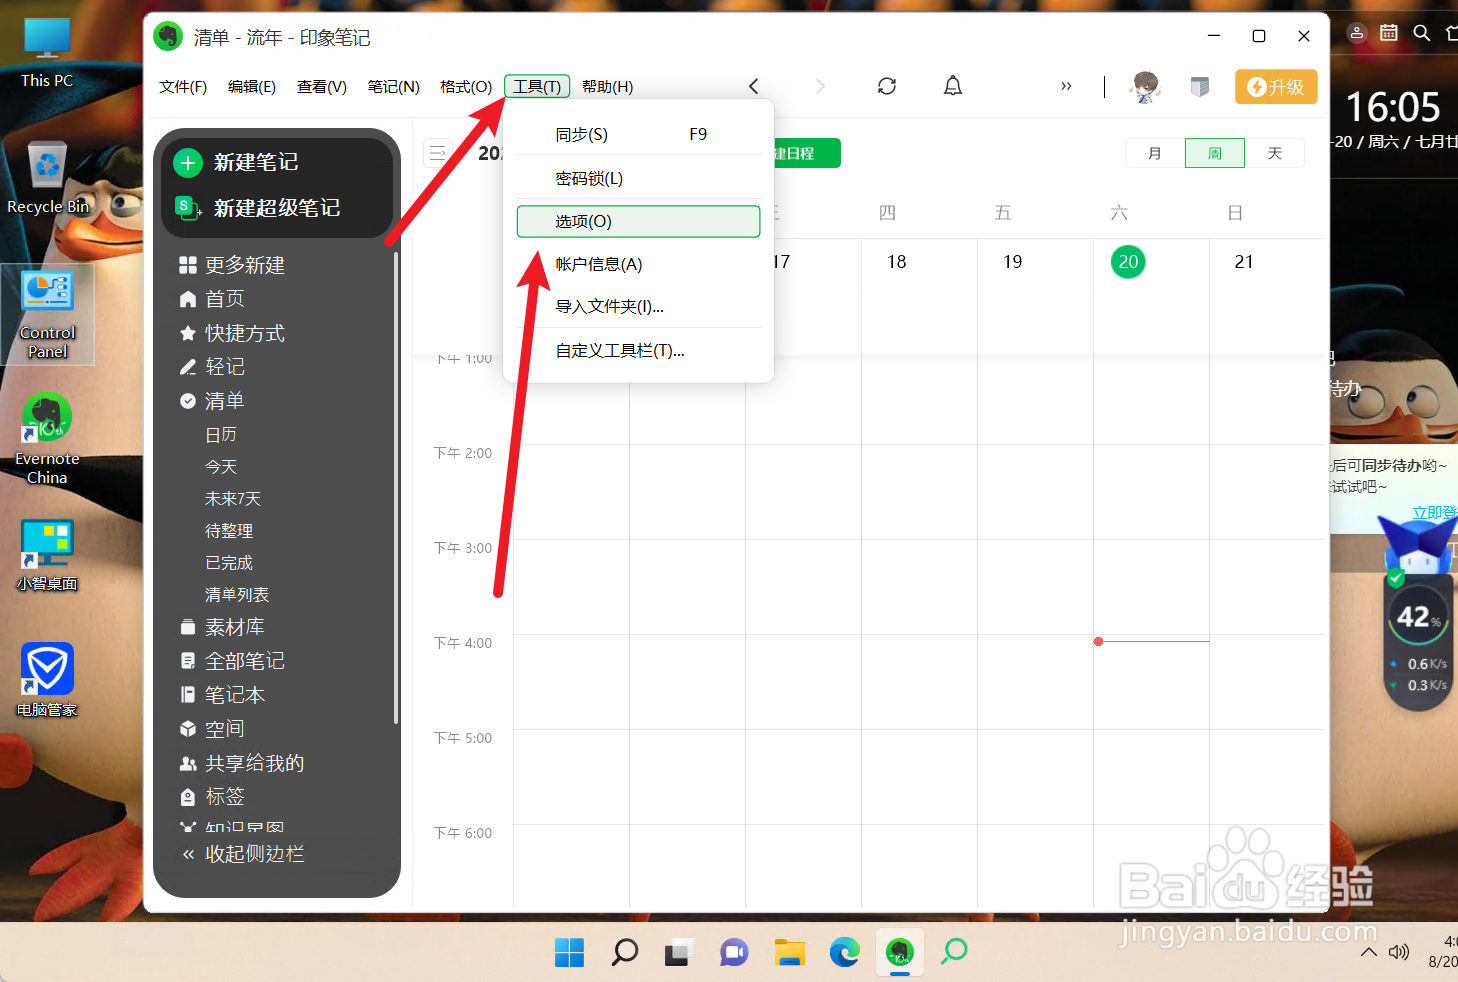Open Evernote China desktop shortcut
This screenshot has height=982, width=1458.
(47, 438)
